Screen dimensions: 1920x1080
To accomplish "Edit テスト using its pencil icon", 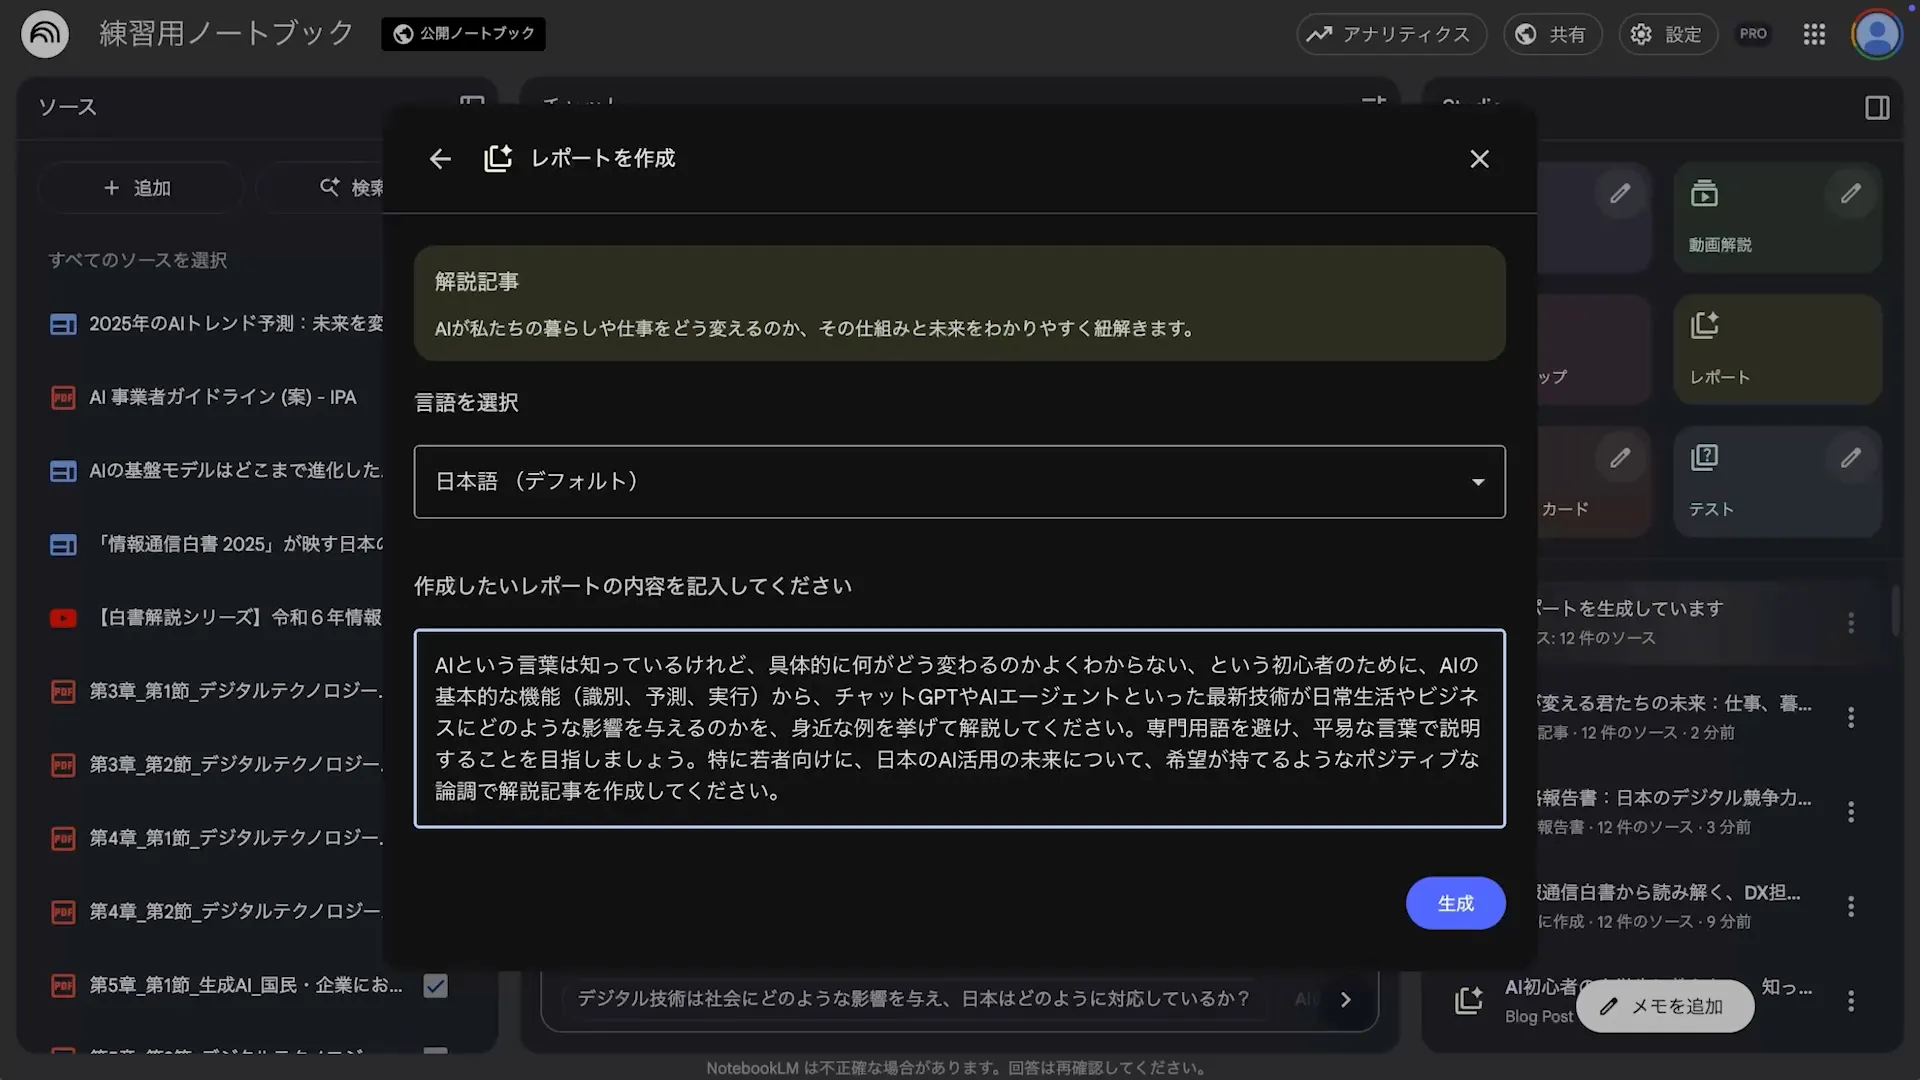I will (x=1849, y=458).
